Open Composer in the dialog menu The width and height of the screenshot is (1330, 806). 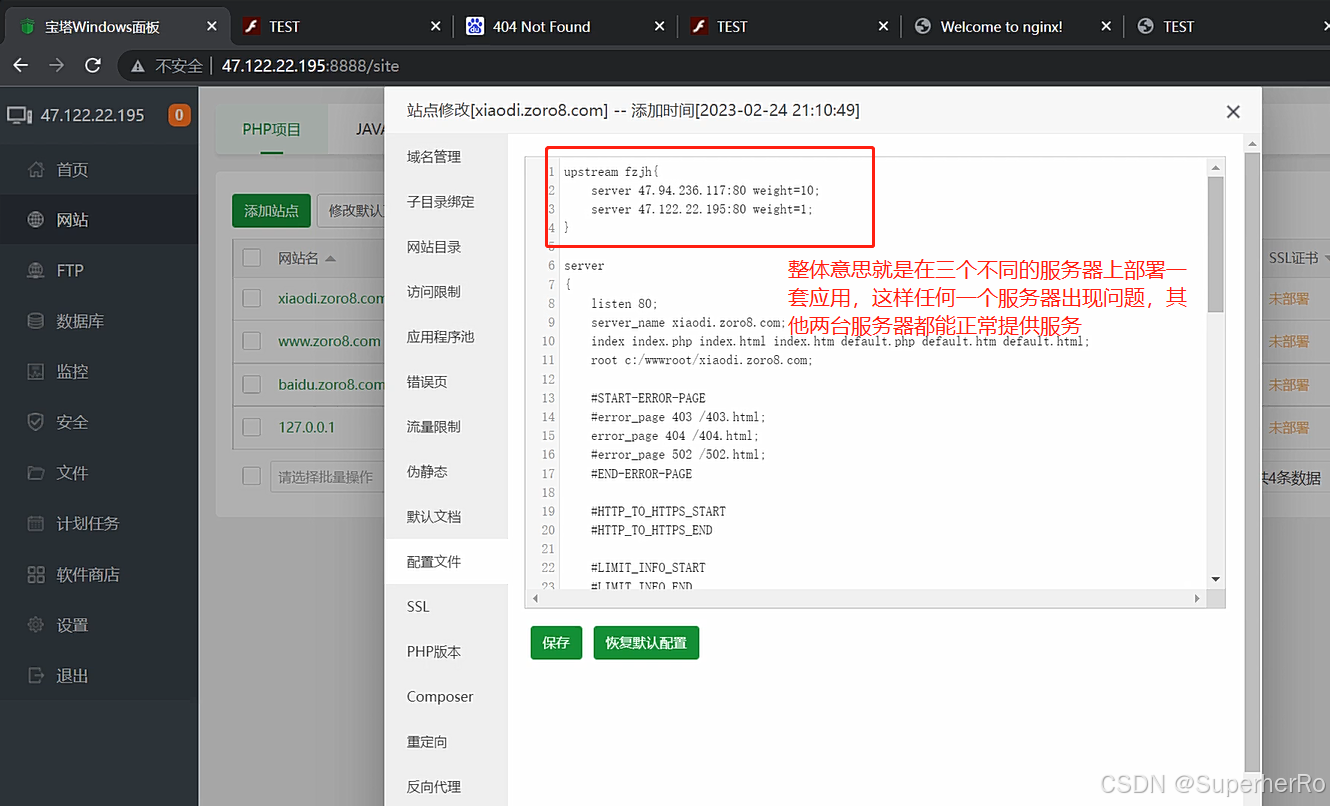coord(440,697)
